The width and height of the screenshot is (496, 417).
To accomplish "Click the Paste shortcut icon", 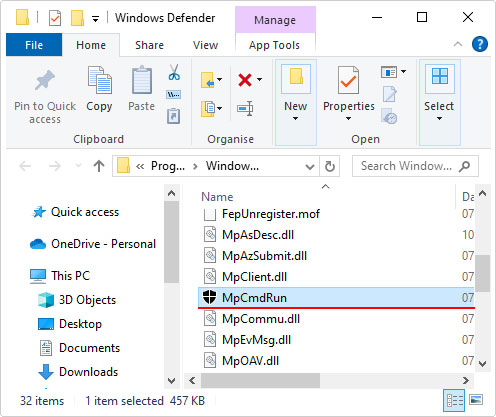I will point(174,116).
